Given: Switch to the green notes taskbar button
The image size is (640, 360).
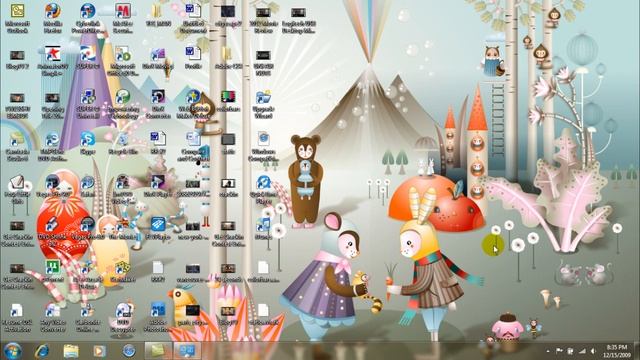Looking at the screenshot, I should coord(158,351).
